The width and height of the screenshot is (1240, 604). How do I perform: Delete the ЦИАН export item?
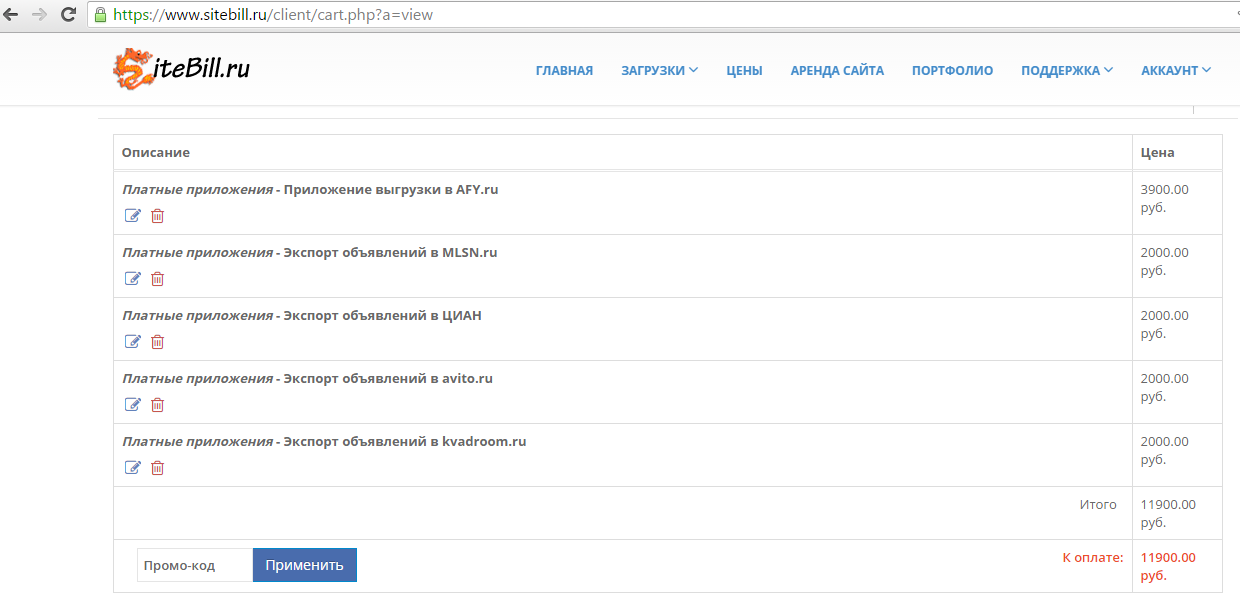click(157, 342)
